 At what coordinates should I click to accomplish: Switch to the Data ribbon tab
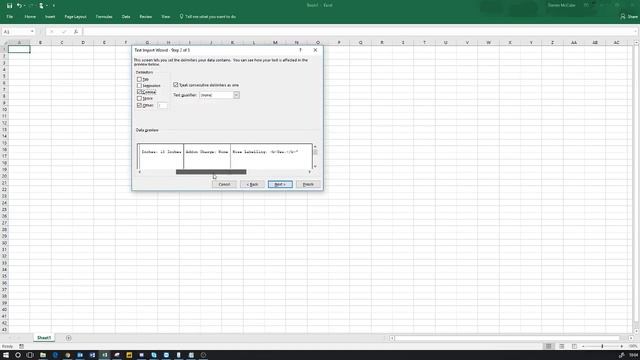tap(126, 17)
